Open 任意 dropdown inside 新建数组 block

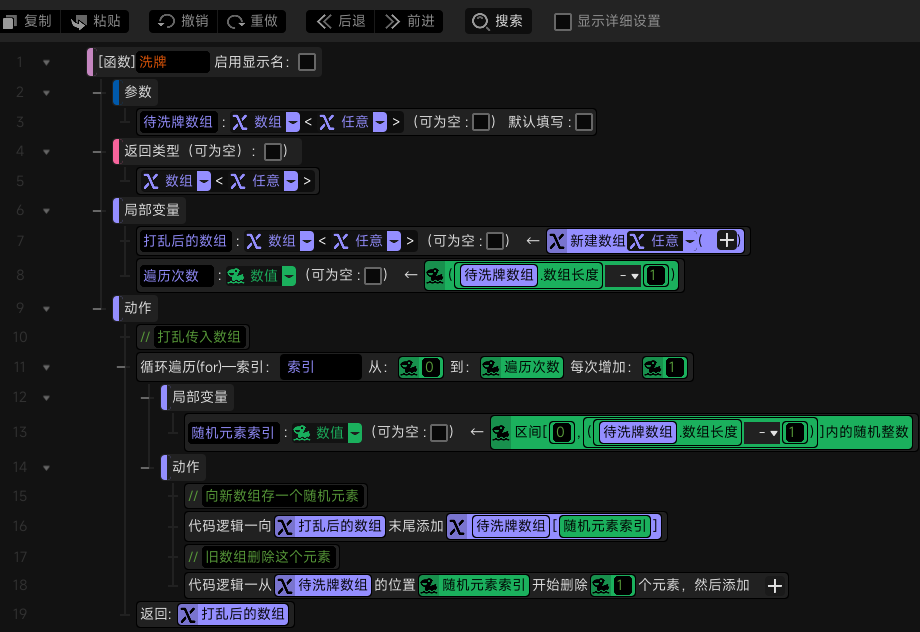[x=690, y=241]
